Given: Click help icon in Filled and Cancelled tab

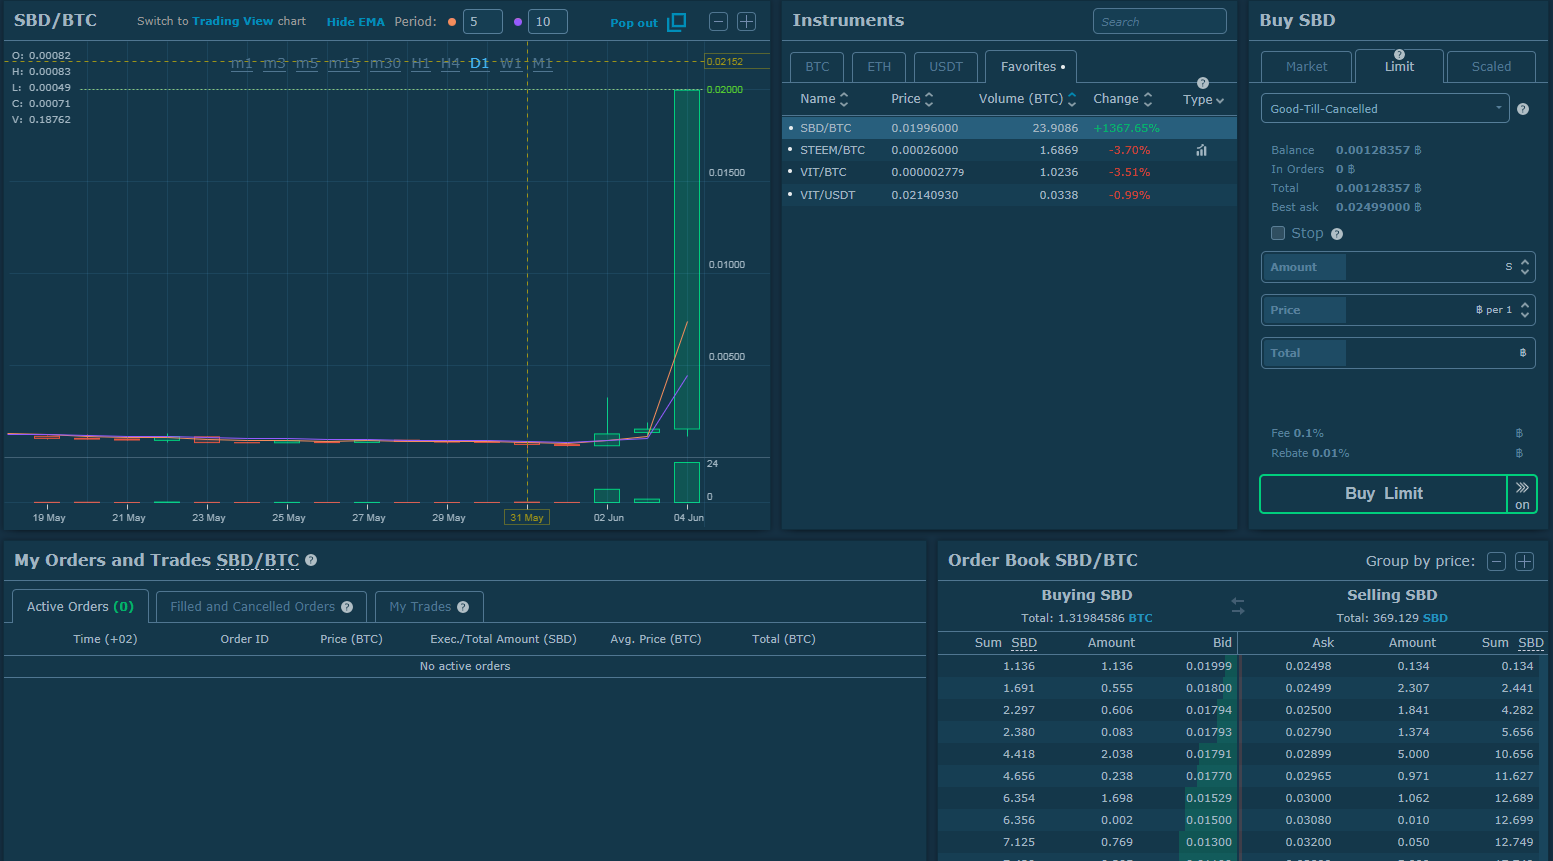Looking at the screenshot, I should tap(347, 607).
